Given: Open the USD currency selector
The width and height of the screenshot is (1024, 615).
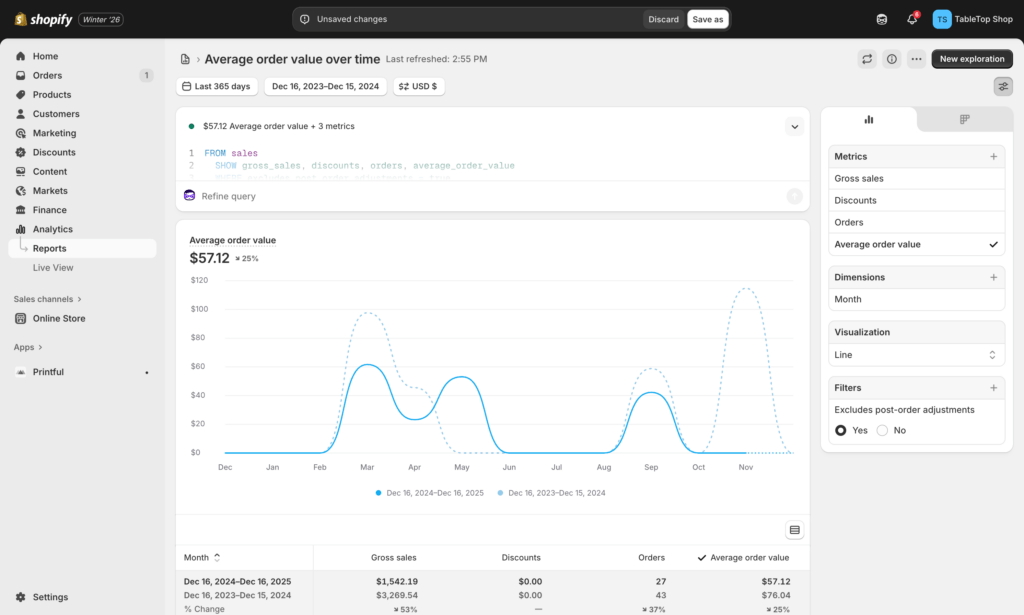Looking at the screenshot, I should 418,86.
